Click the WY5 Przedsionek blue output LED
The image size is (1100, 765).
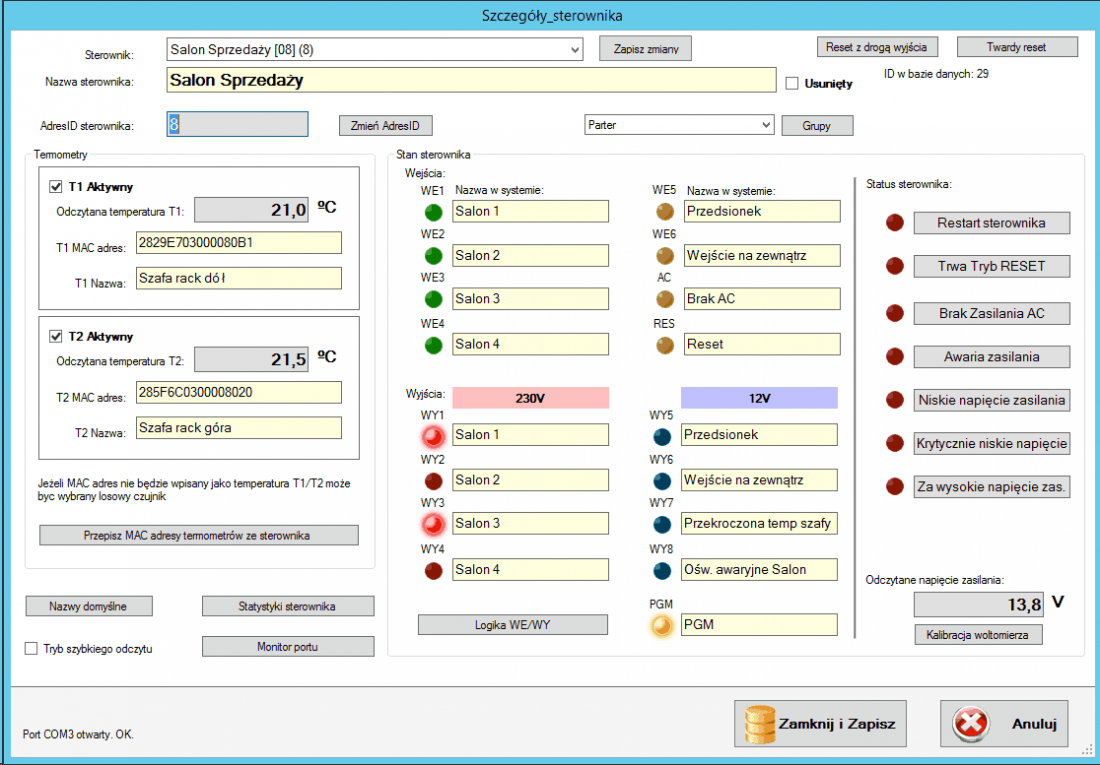[x=661, y=436]
